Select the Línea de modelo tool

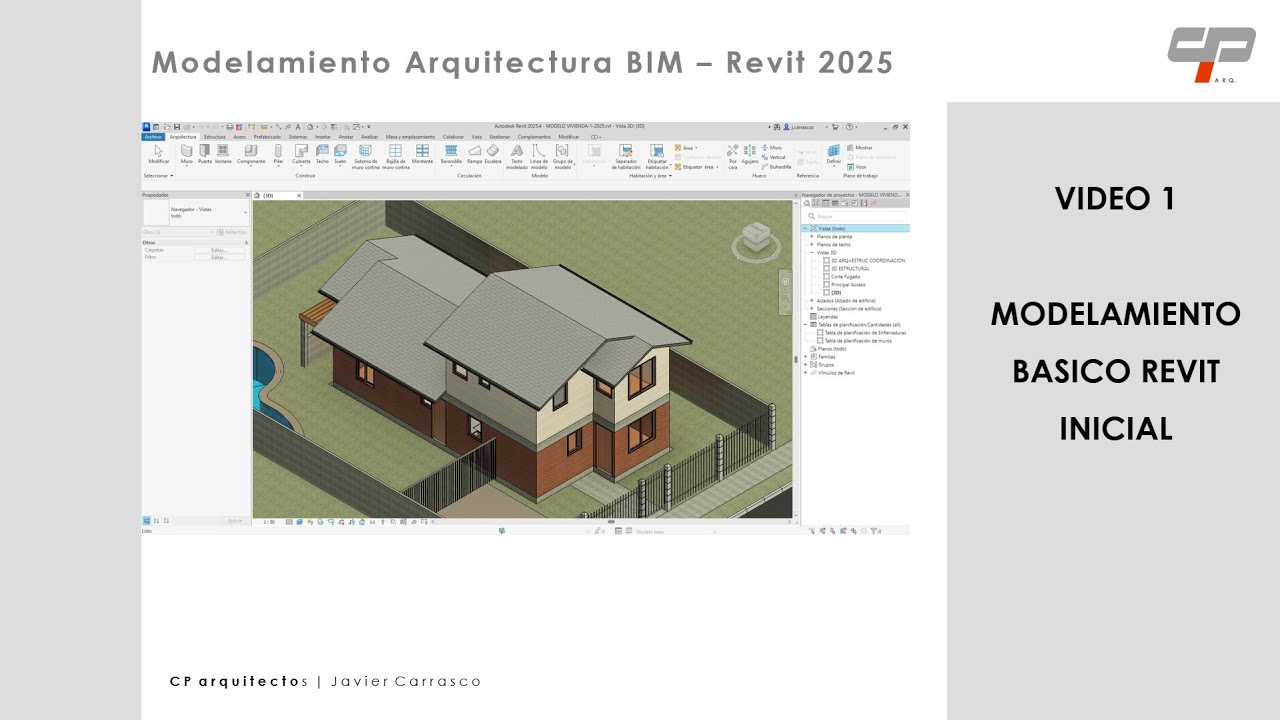coord(539,156)
